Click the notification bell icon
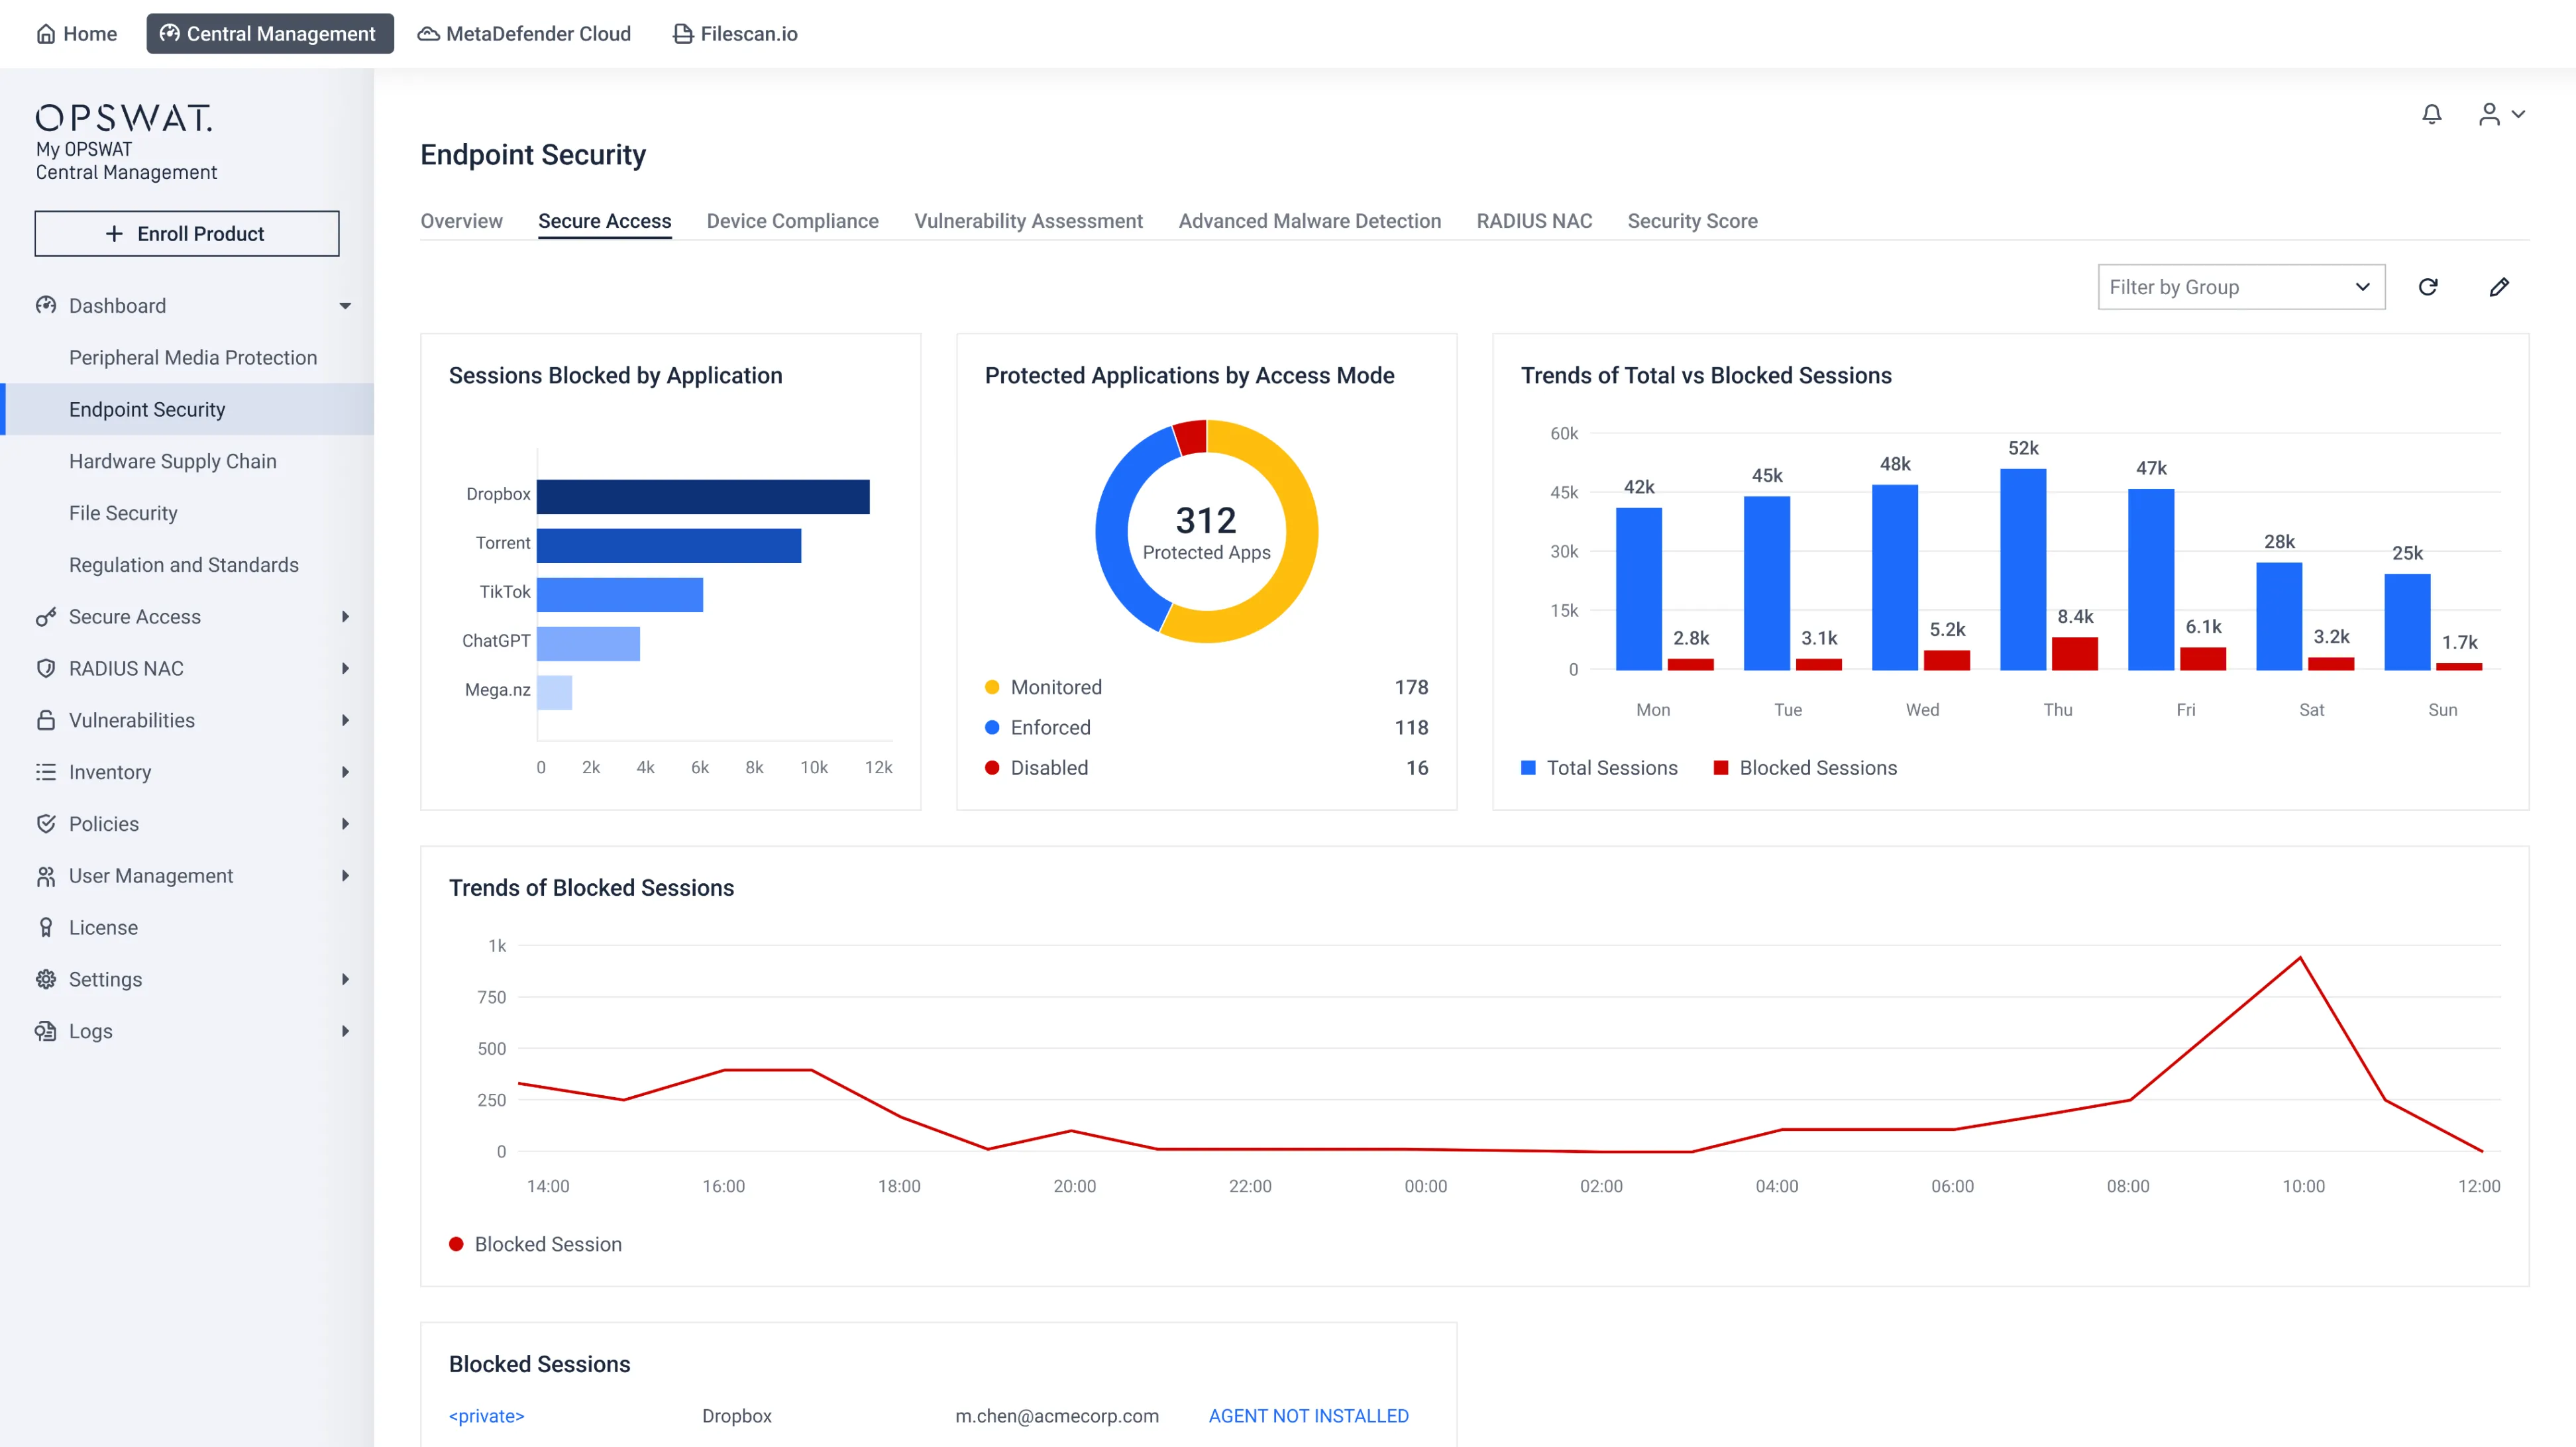This screenshot has height=1447, width=2576. (x=2431, y=114)
